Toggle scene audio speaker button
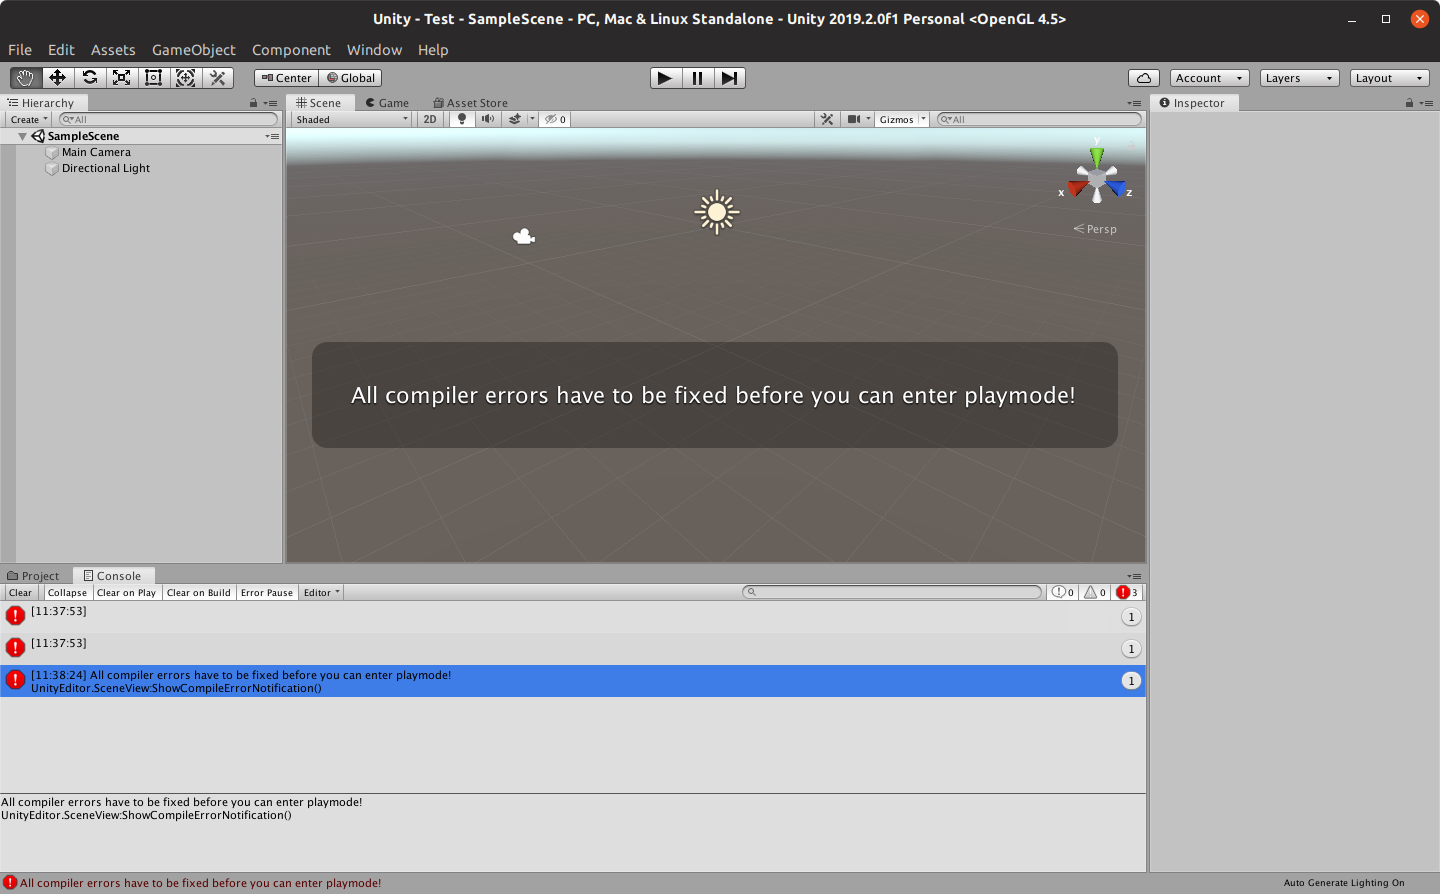Viewport: 1440px width, 894px height. coord(488,120)
